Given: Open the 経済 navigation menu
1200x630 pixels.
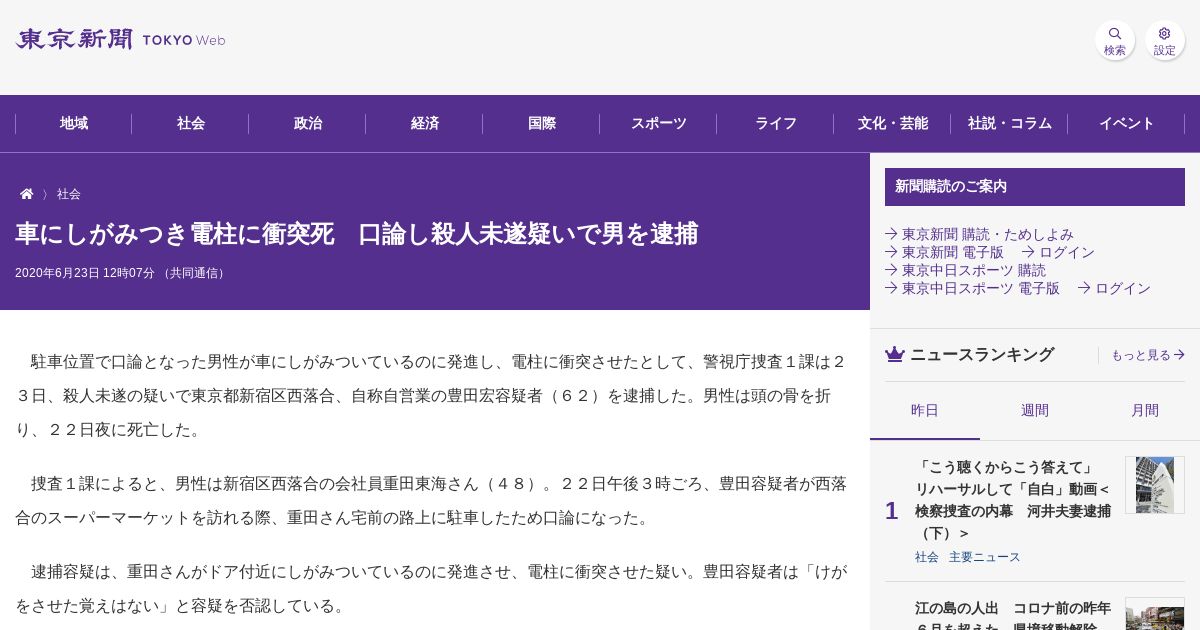Looking at the screenshot, I should coord(424,124).
